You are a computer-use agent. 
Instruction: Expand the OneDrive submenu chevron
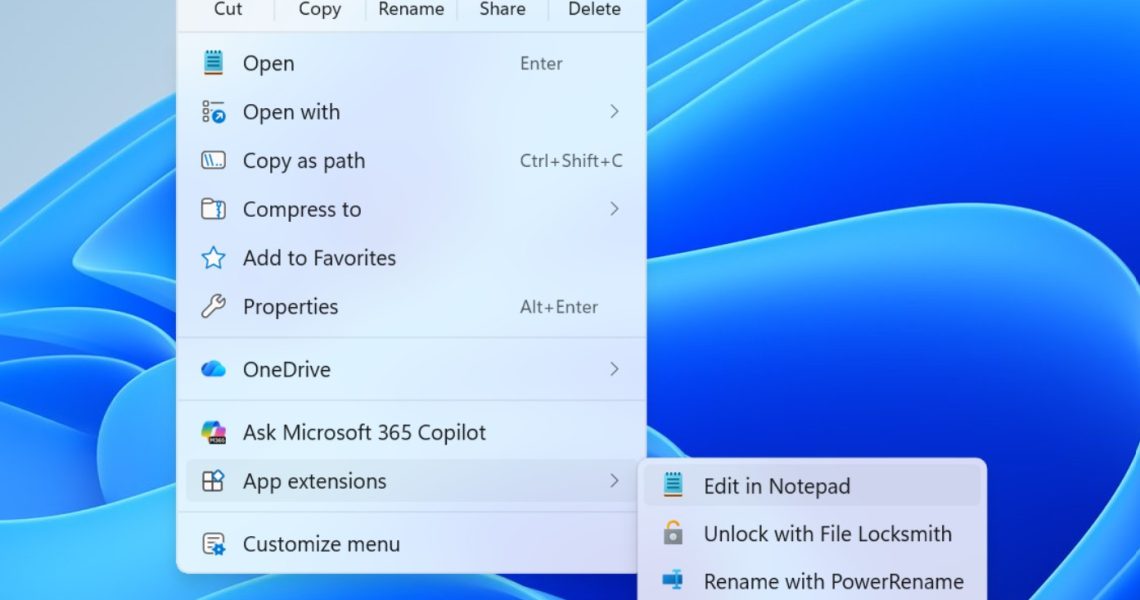[x=614, y=369]
